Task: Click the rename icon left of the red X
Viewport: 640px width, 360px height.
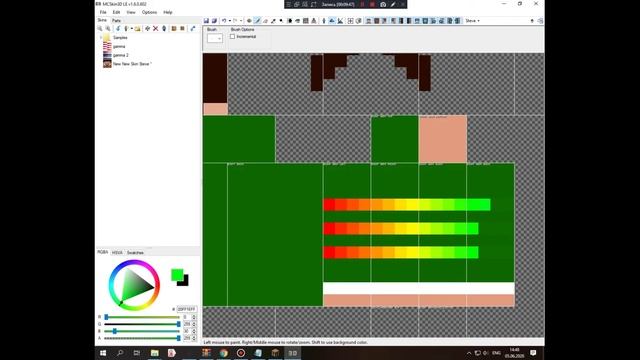Action: 147,29
